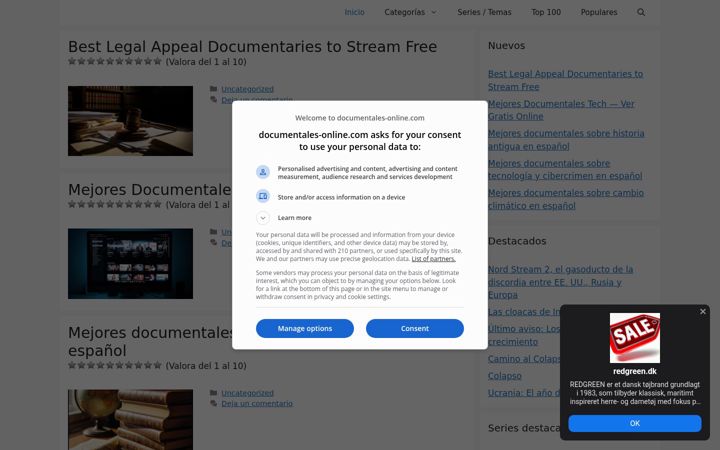720x450 pixels.
Task: Open the Top 100 menu item
Action: coord(546,12)
